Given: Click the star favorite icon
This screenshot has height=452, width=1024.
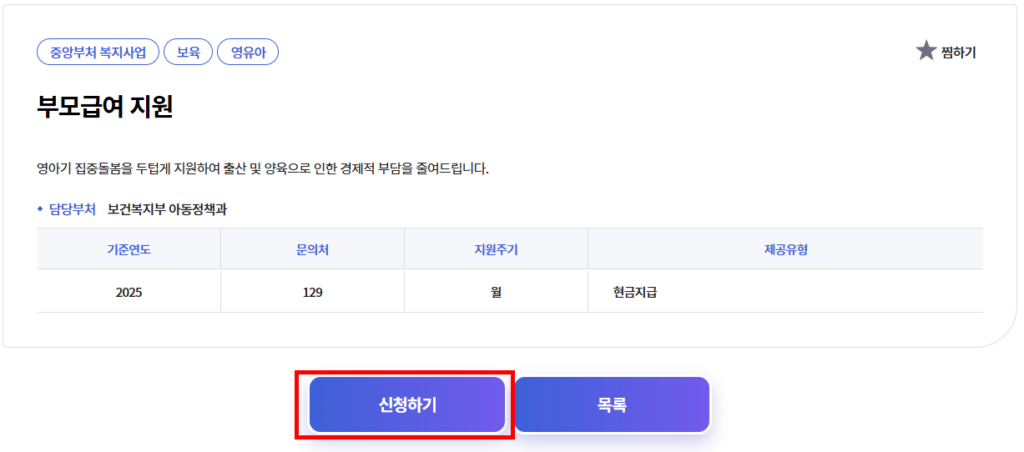Looking at the screenshot, I should coord(926,51).
